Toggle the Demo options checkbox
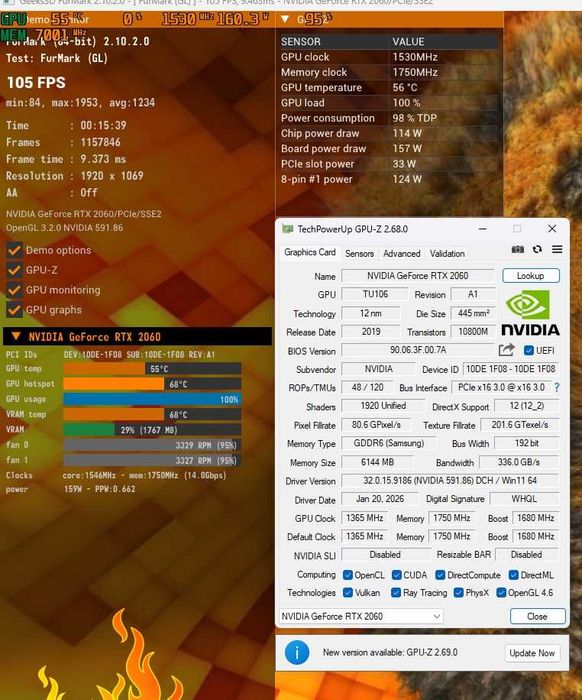Viewport: 582px width, 700px height. [14, 250]
